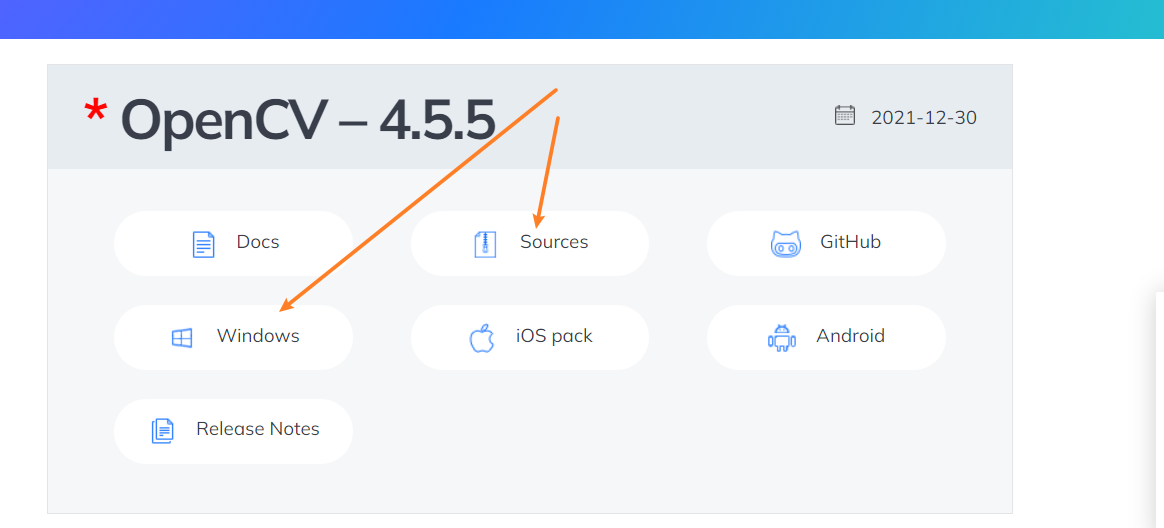Download the iOS pack
This screenshot has width=1164, height=528.
[529, 337]
